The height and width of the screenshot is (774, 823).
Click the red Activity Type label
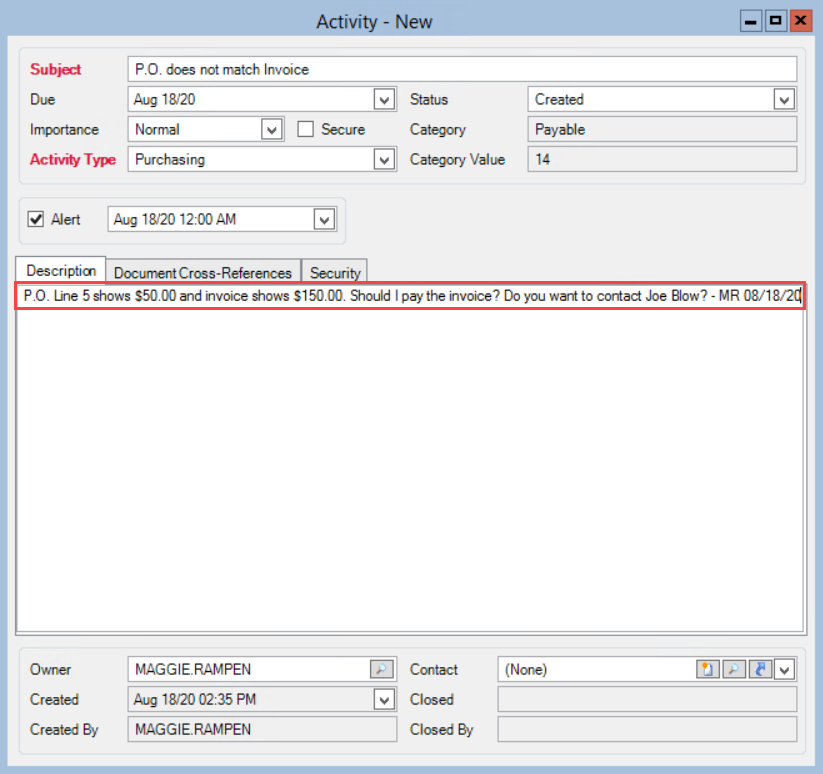(x=73, y=160)
